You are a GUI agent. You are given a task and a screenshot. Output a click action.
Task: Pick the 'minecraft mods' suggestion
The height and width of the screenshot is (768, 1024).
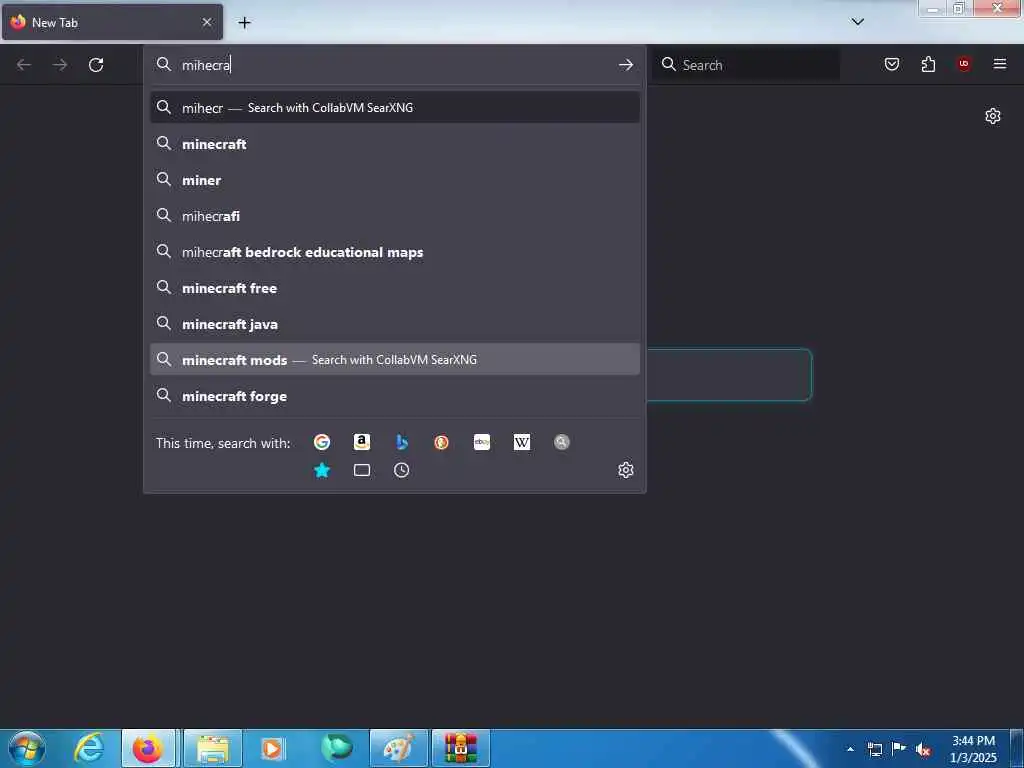394,359
